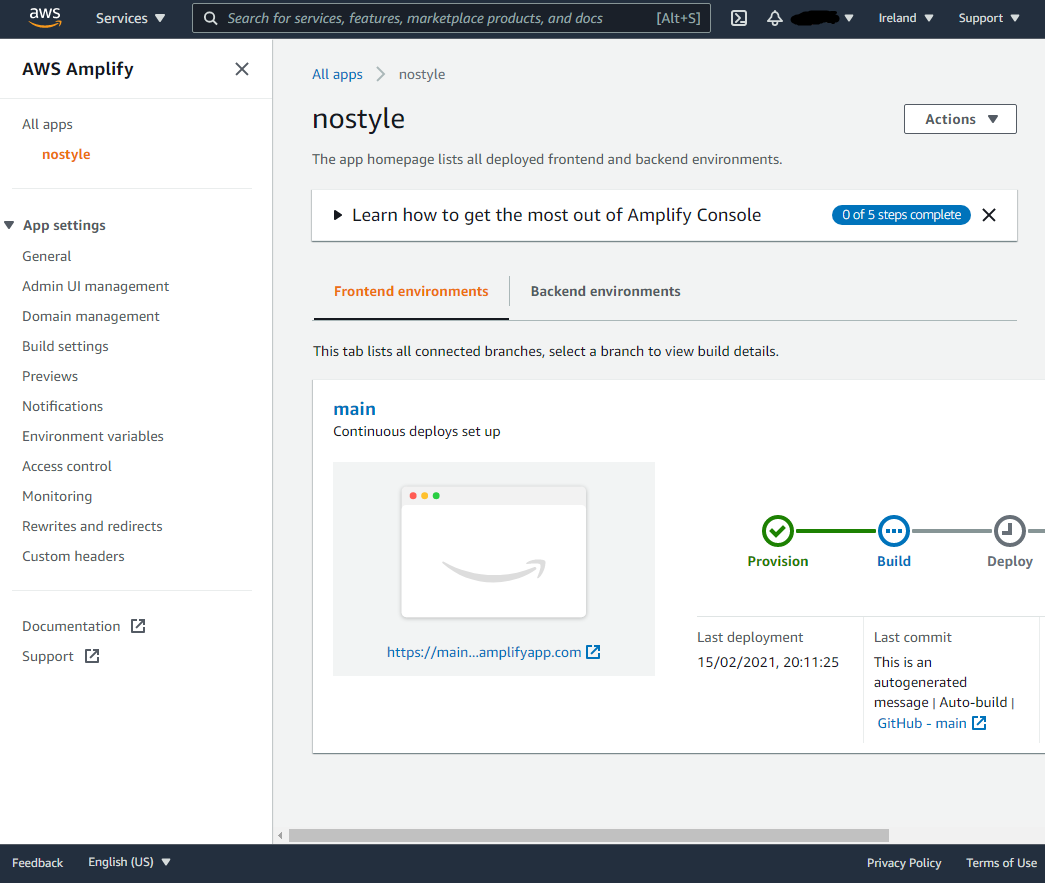Open Custom headers settings

pos(73,556)
